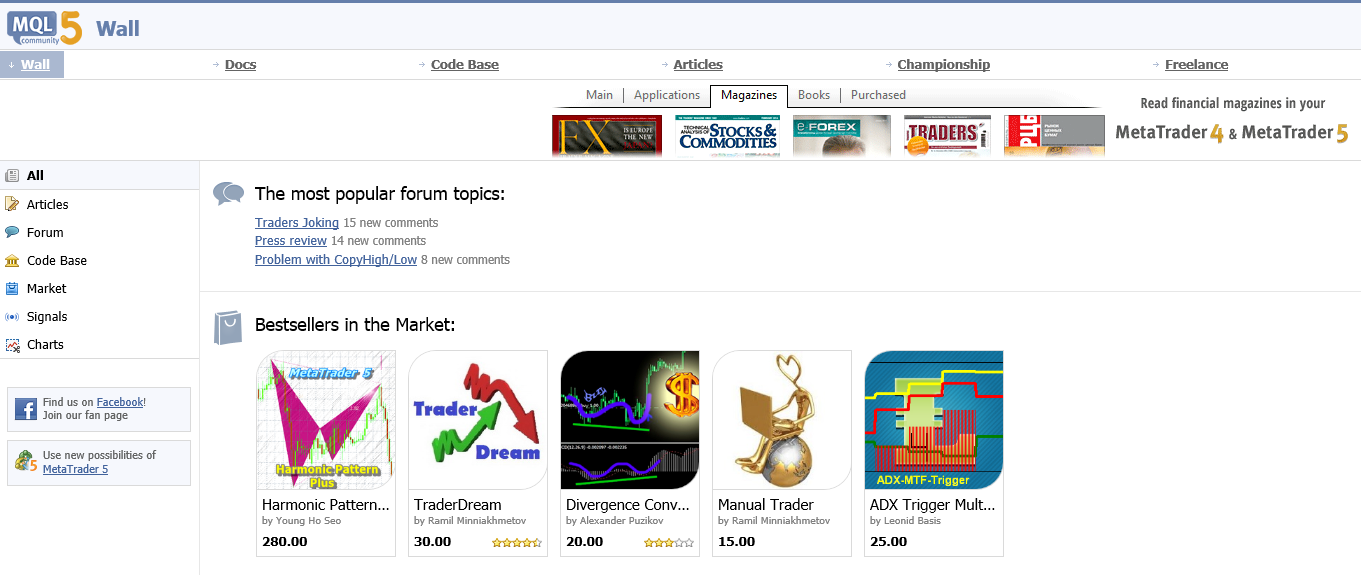This screenshot has width=1361, height=575.
Task: Select the Forum speech bubble icon
Action: coord(12,232)
